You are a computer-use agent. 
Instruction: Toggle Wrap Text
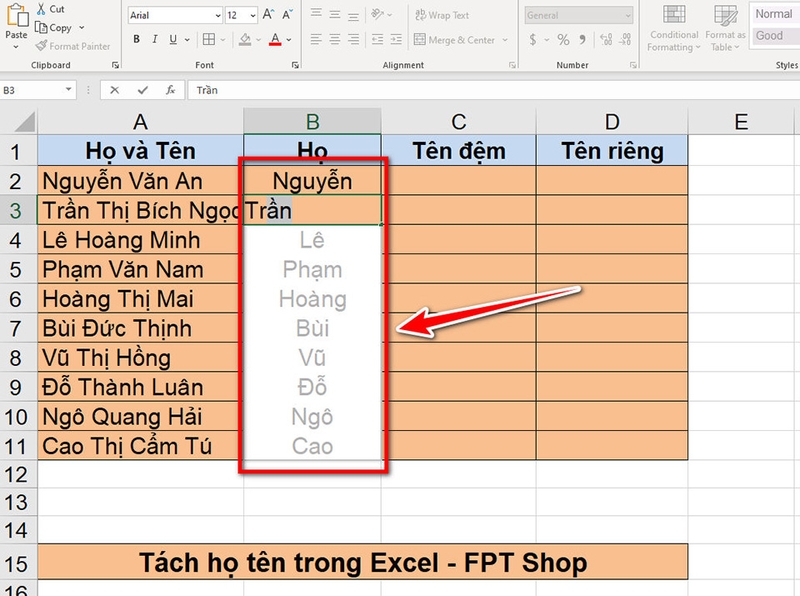[x=442, y=15]
